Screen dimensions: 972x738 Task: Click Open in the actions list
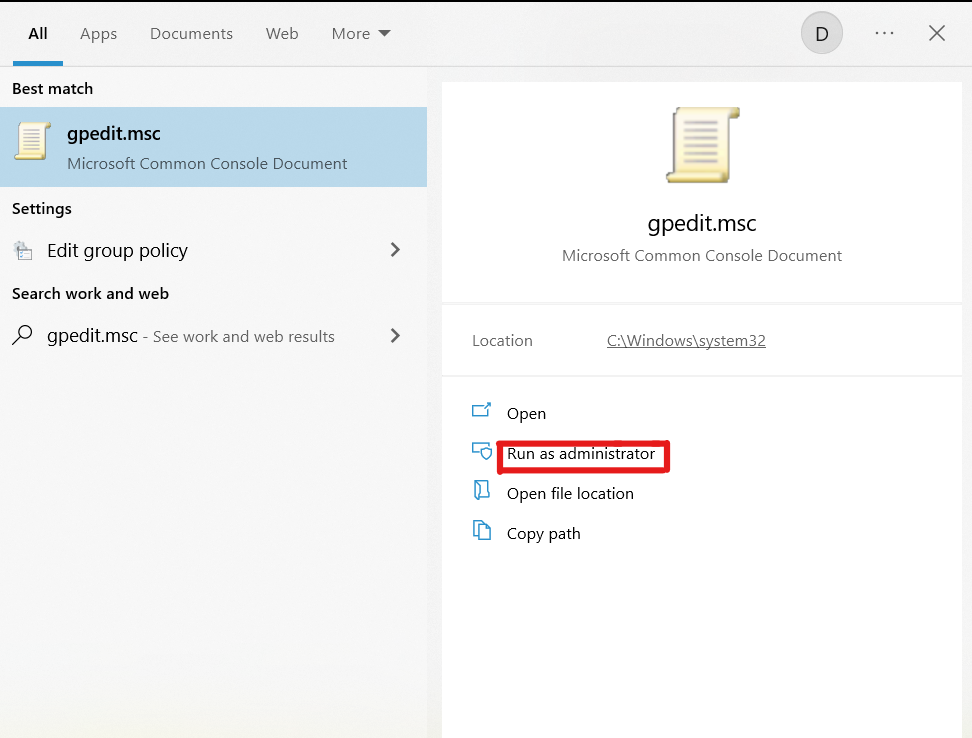coord(526,413)
